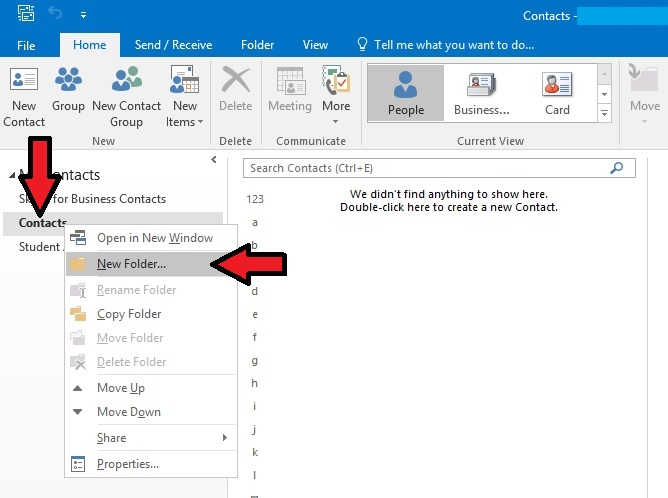The width and height of the screenshot is (668, 498).
Task: Click the Undo icon in title bar
Action: (57, 15)
